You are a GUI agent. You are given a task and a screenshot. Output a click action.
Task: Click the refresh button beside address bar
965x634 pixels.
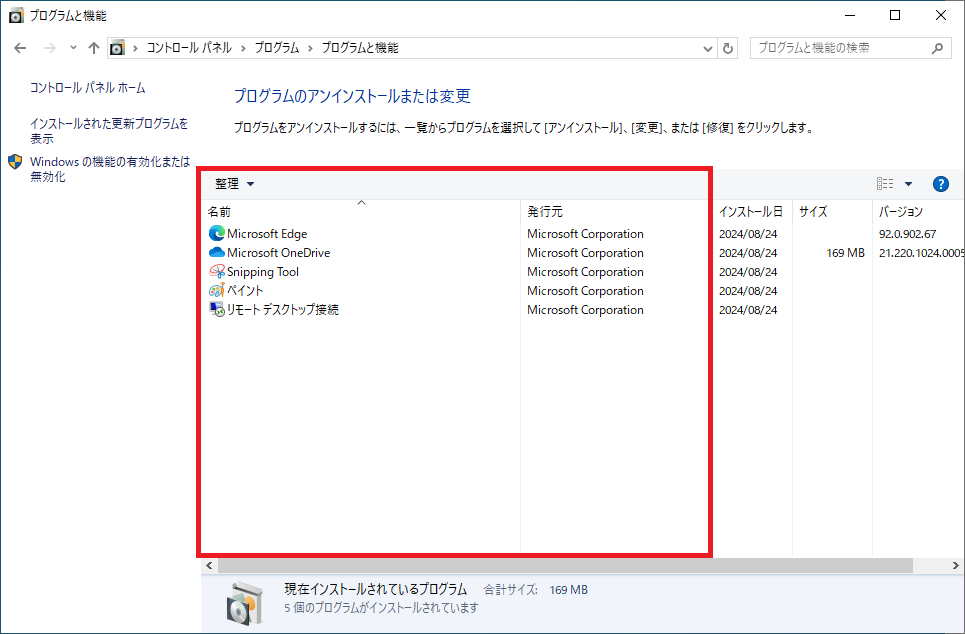728,48
